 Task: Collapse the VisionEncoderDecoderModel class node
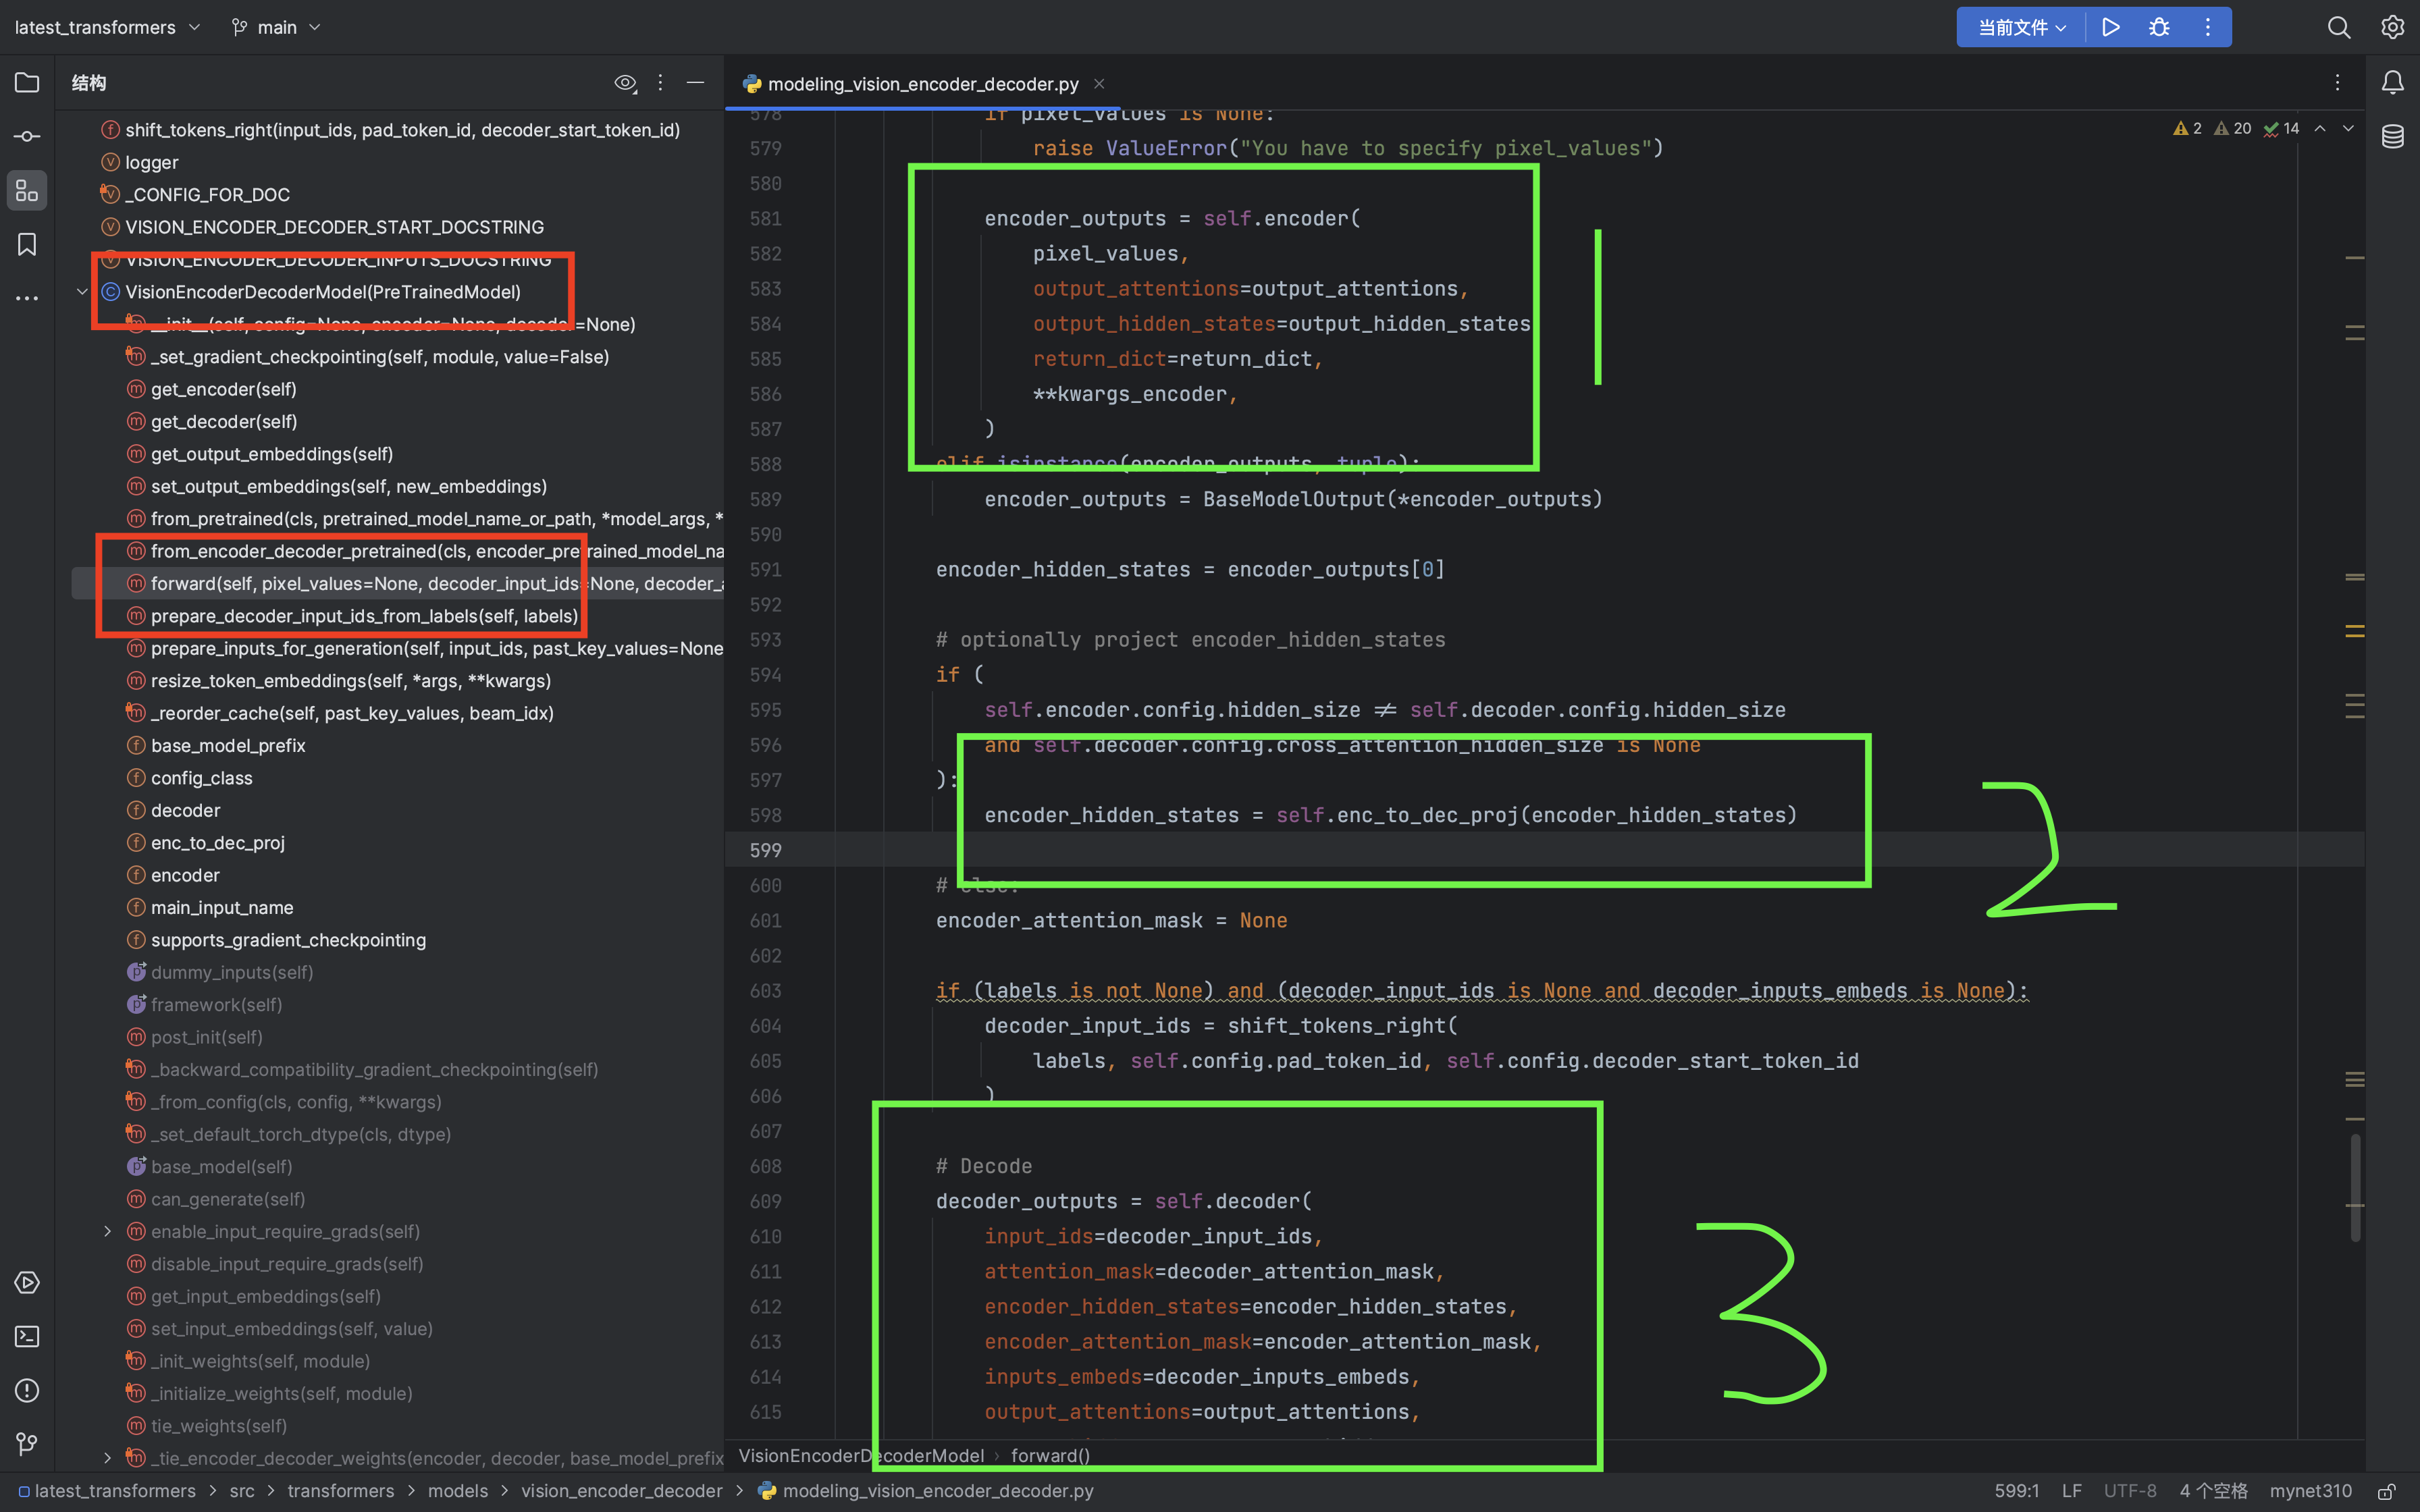(x=82, y=292)
